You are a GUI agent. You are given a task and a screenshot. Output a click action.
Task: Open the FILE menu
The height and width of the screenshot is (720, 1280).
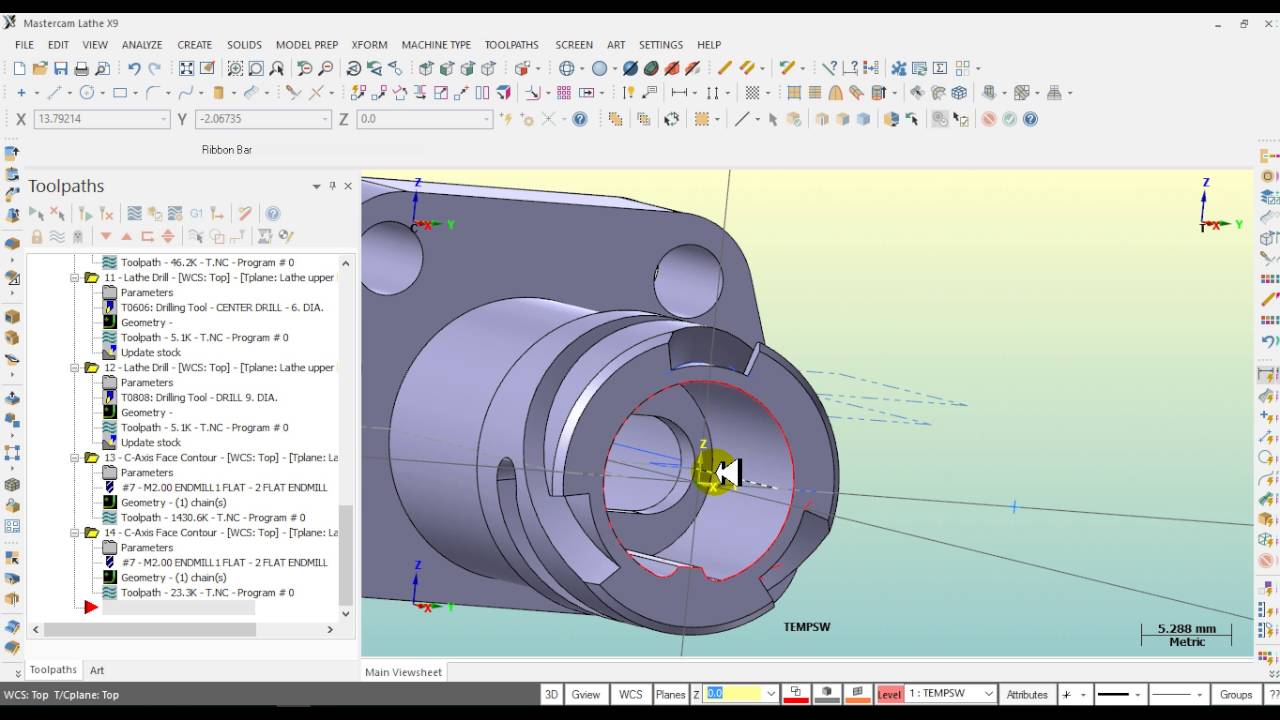pos(25,45)
